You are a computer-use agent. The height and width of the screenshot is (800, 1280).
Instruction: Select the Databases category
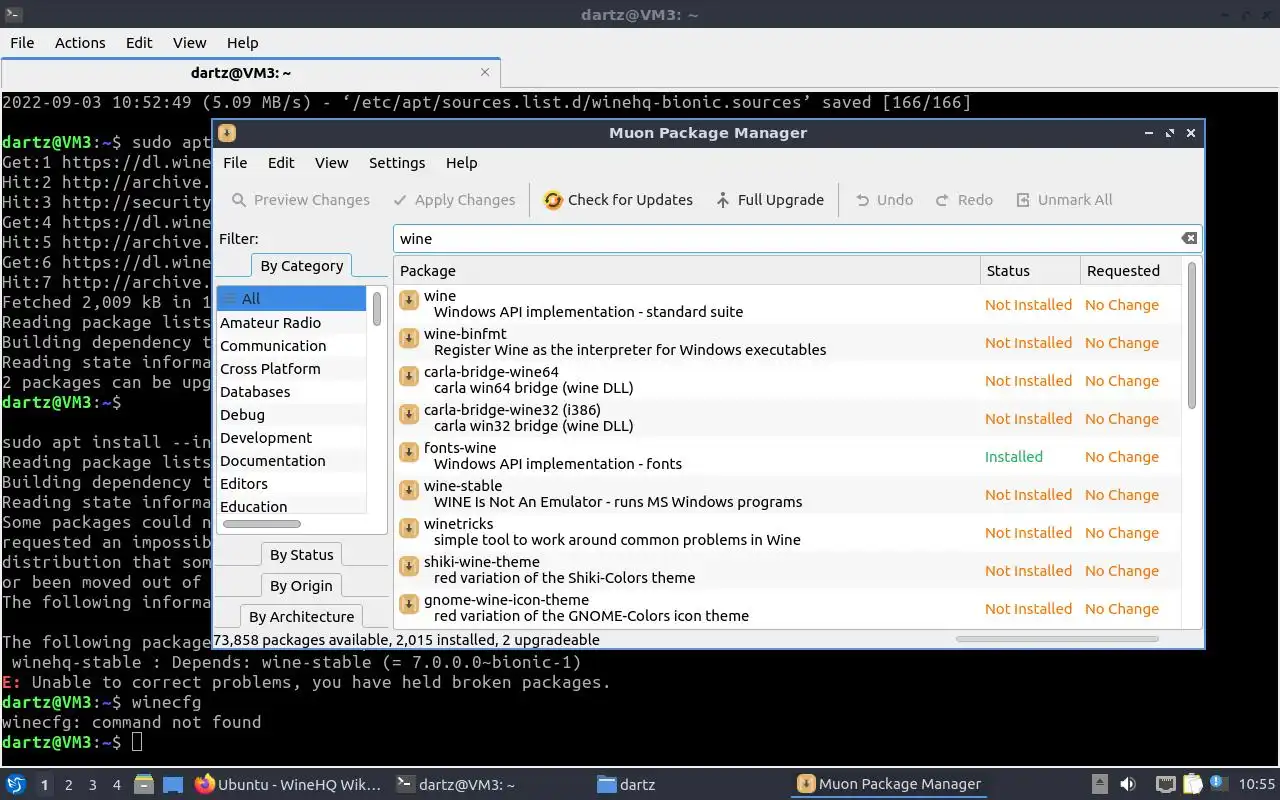293,392
